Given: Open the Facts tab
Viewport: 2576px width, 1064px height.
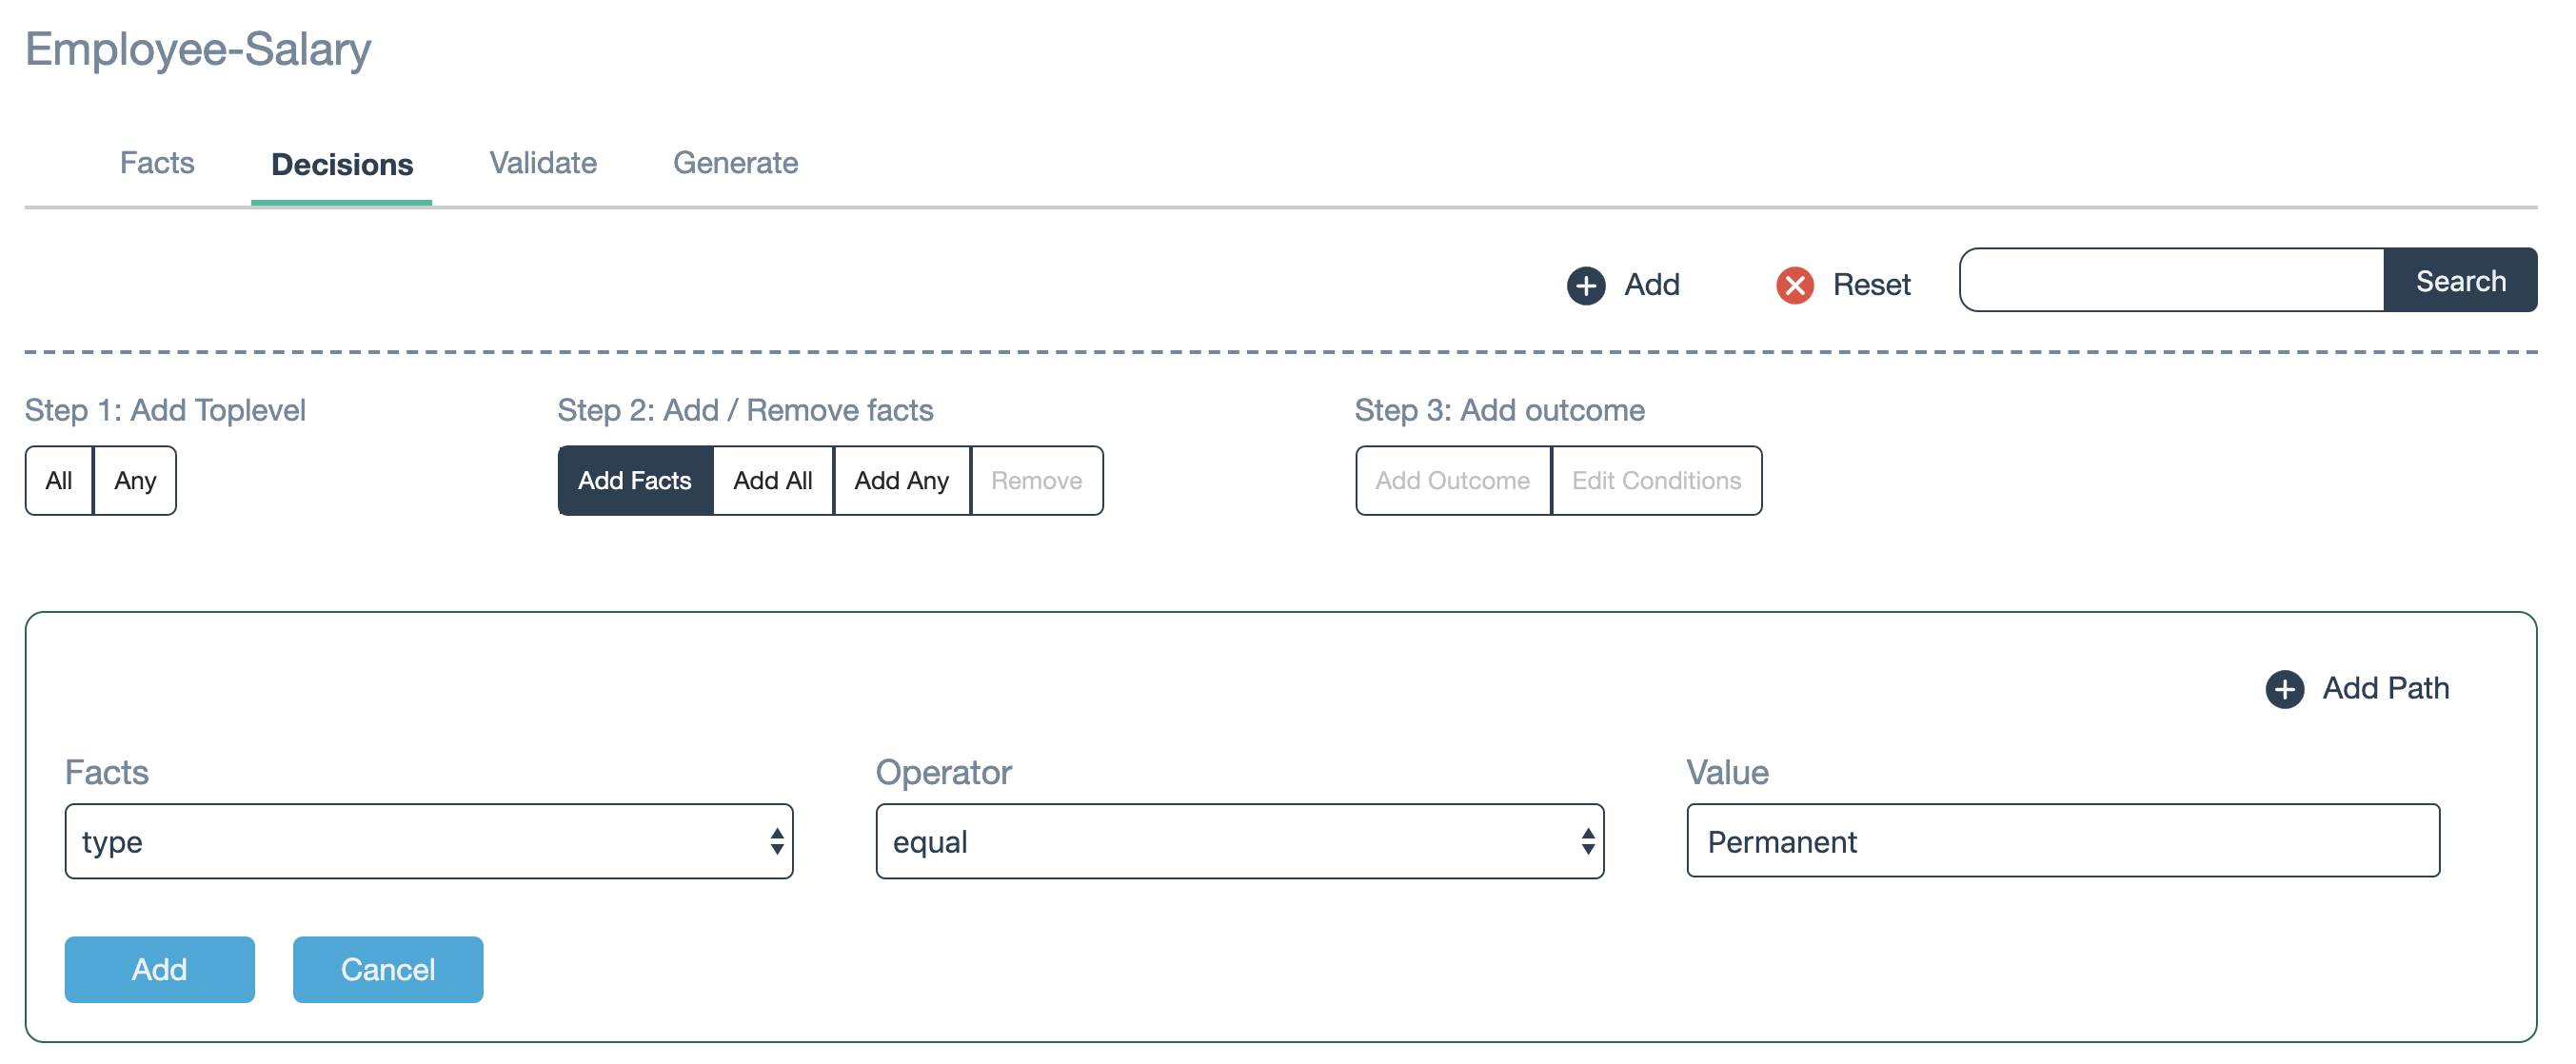Looking at the screenshot, I should (157, 163).
